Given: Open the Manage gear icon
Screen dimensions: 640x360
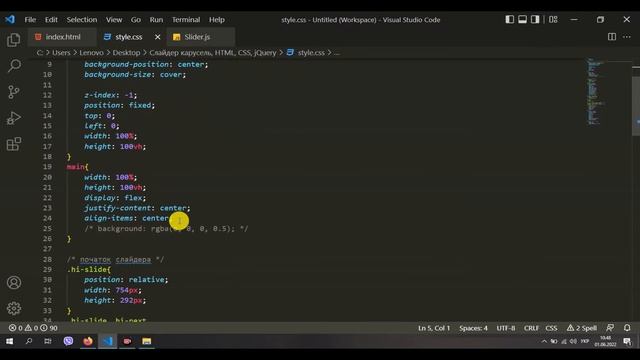Looking at the screenshot, I should (13, 308).
